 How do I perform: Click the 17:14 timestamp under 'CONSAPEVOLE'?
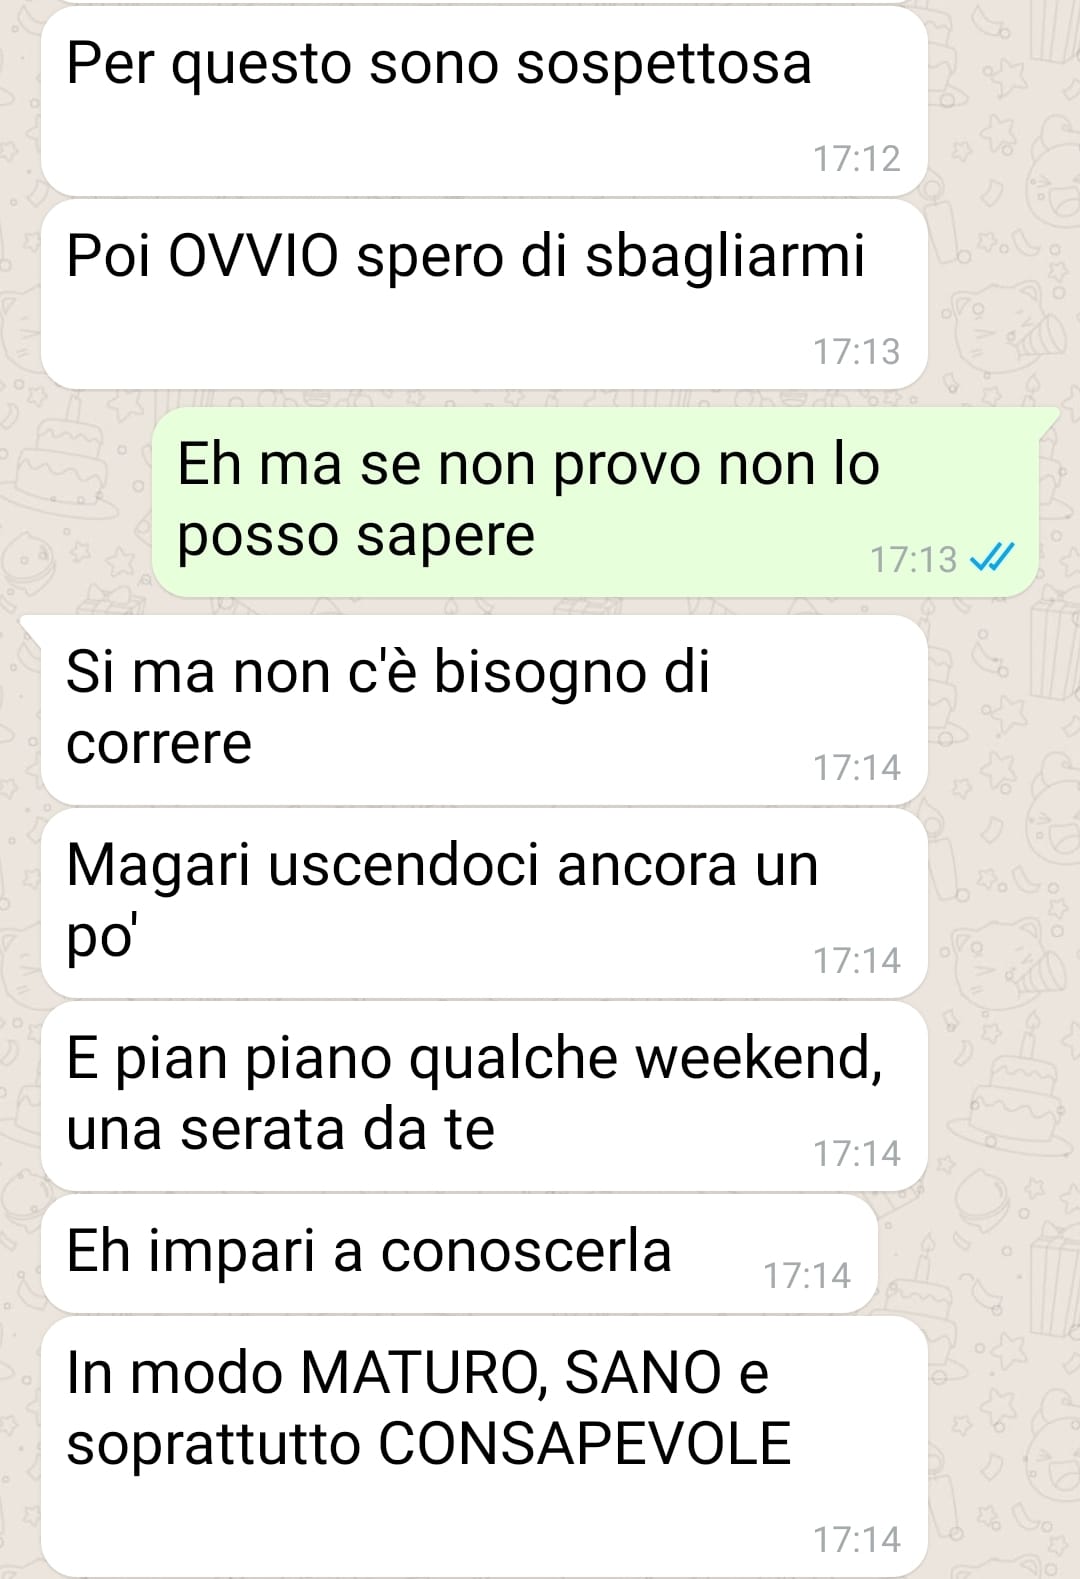856,1539
